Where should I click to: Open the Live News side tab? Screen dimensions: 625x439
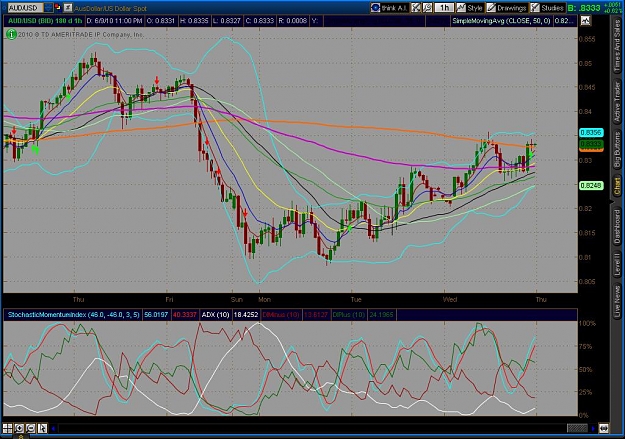[x=617, y=300]
